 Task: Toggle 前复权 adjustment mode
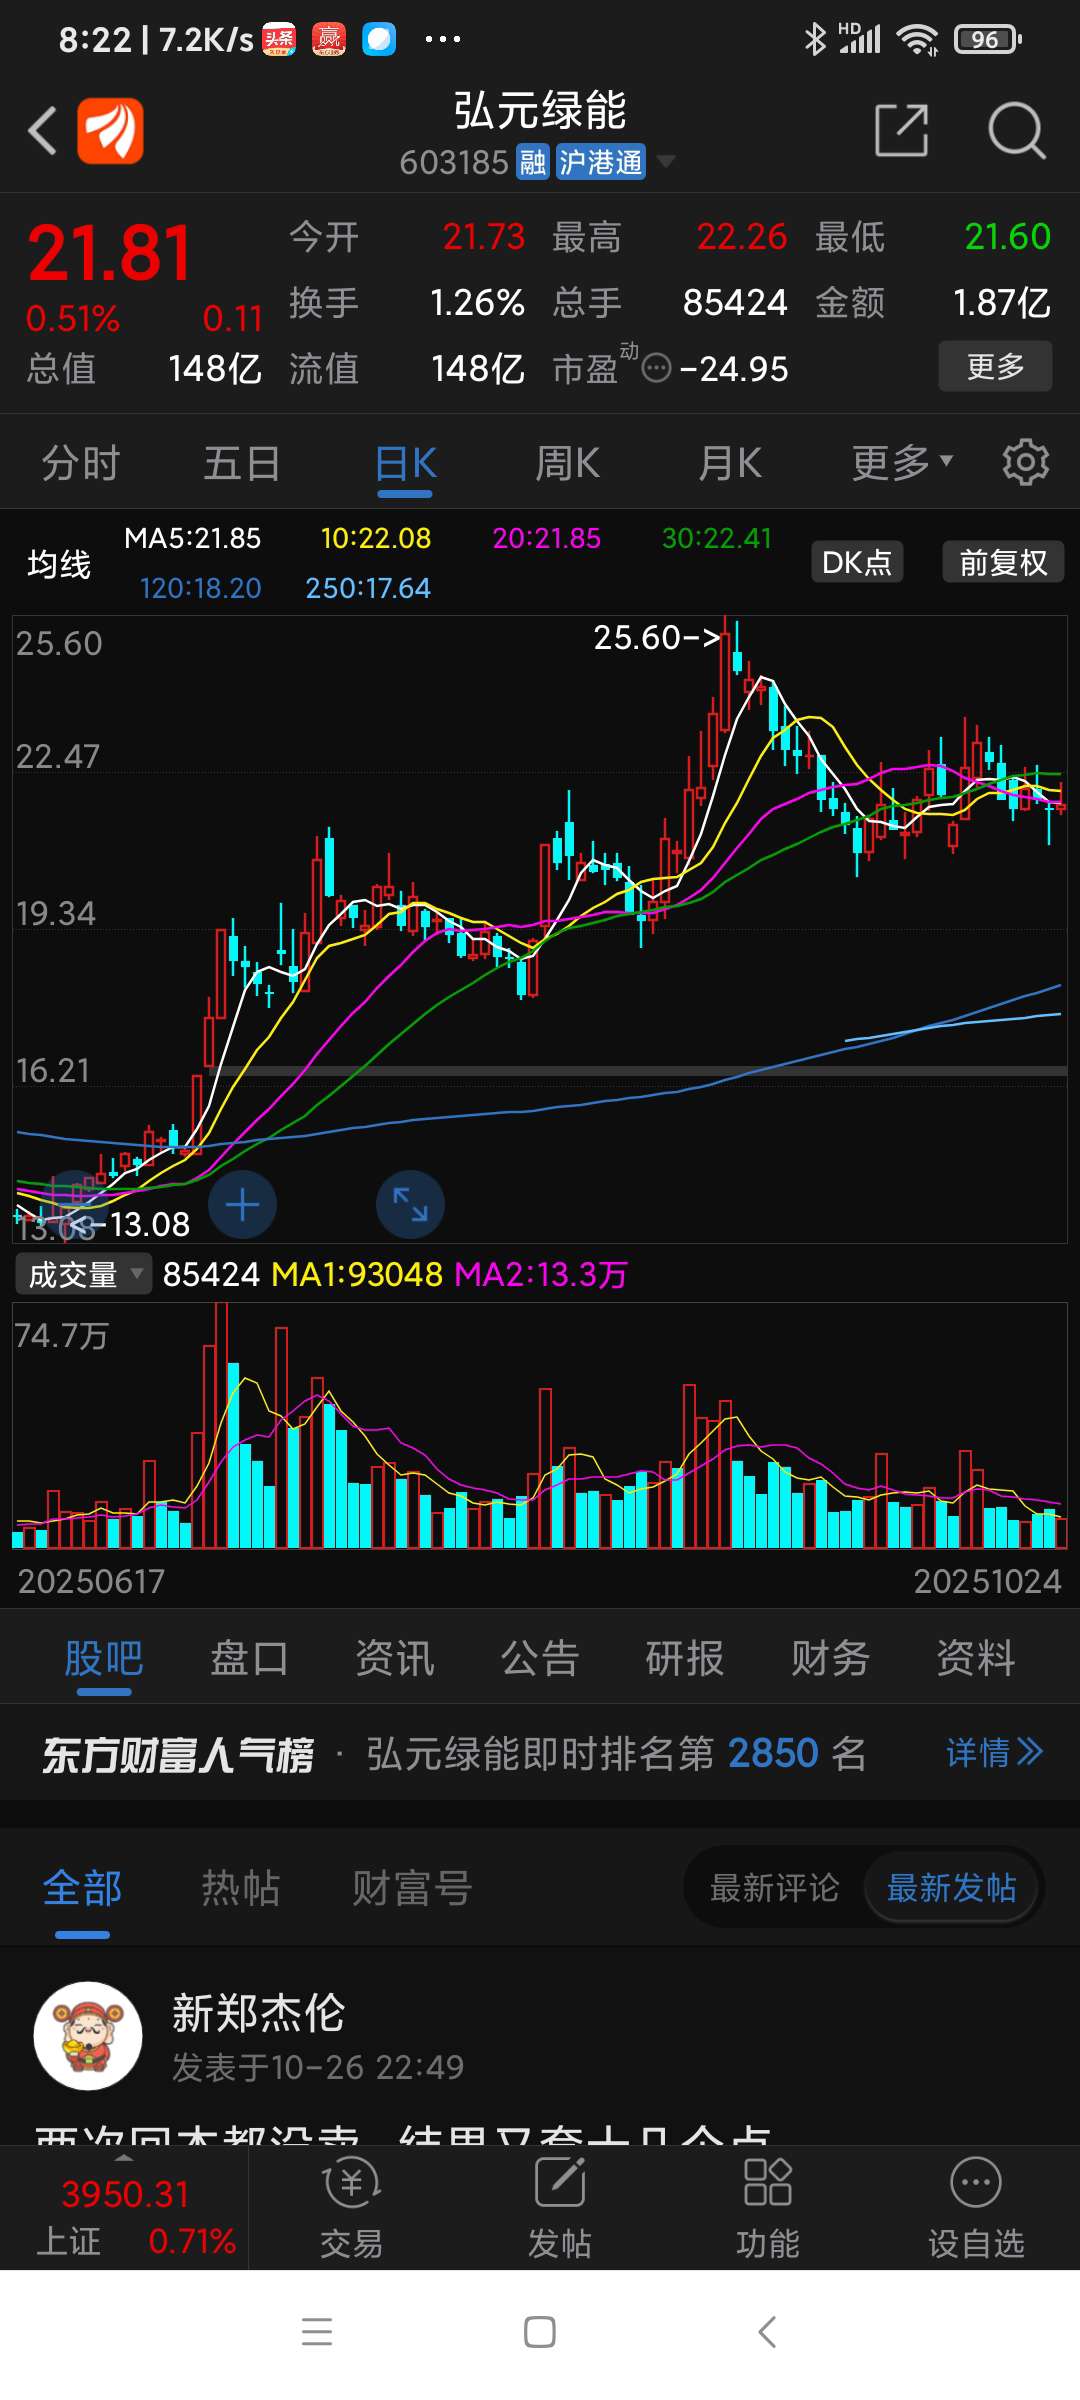pyautogui.click(x=1003, y=562)
